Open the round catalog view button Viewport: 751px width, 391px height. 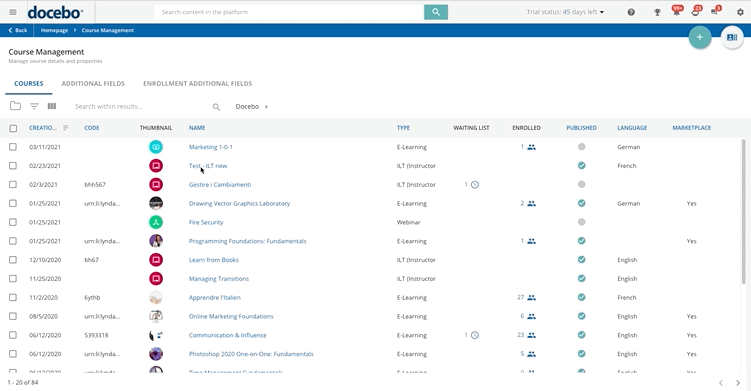point(732,37)
